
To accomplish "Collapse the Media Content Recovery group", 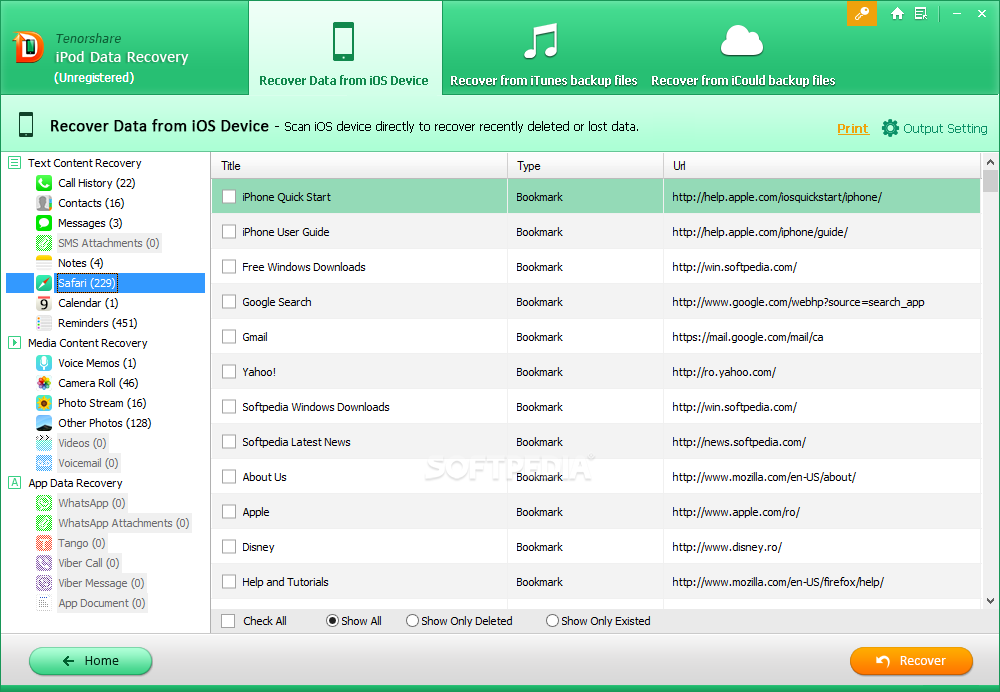I will [15, 342].
